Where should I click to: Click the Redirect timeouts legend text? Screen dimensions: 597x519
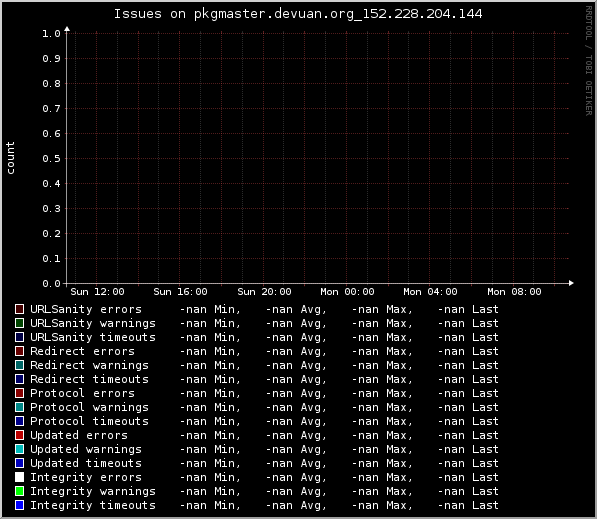pos(89,379)
